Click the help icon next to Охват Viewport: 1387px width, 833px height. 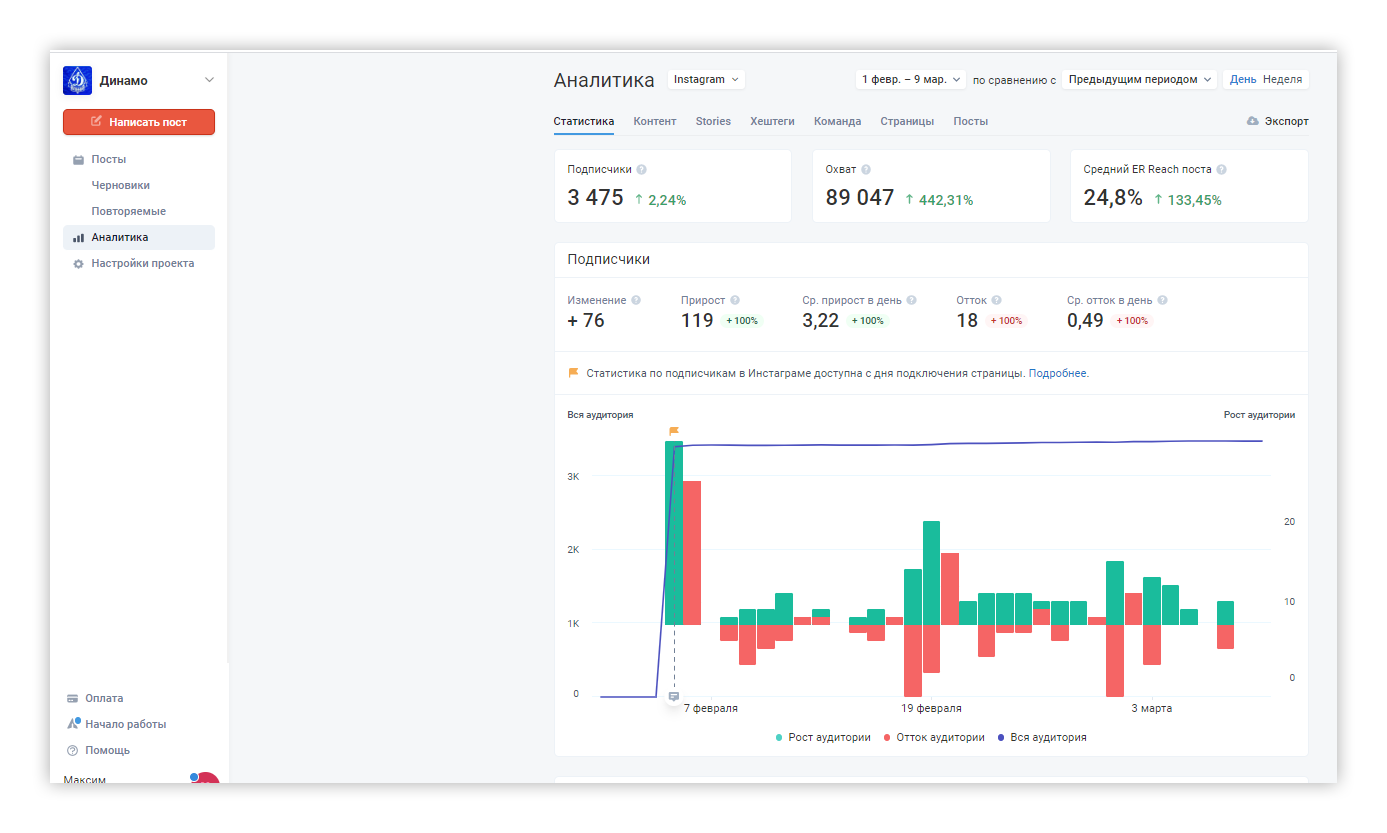[866, 170]
